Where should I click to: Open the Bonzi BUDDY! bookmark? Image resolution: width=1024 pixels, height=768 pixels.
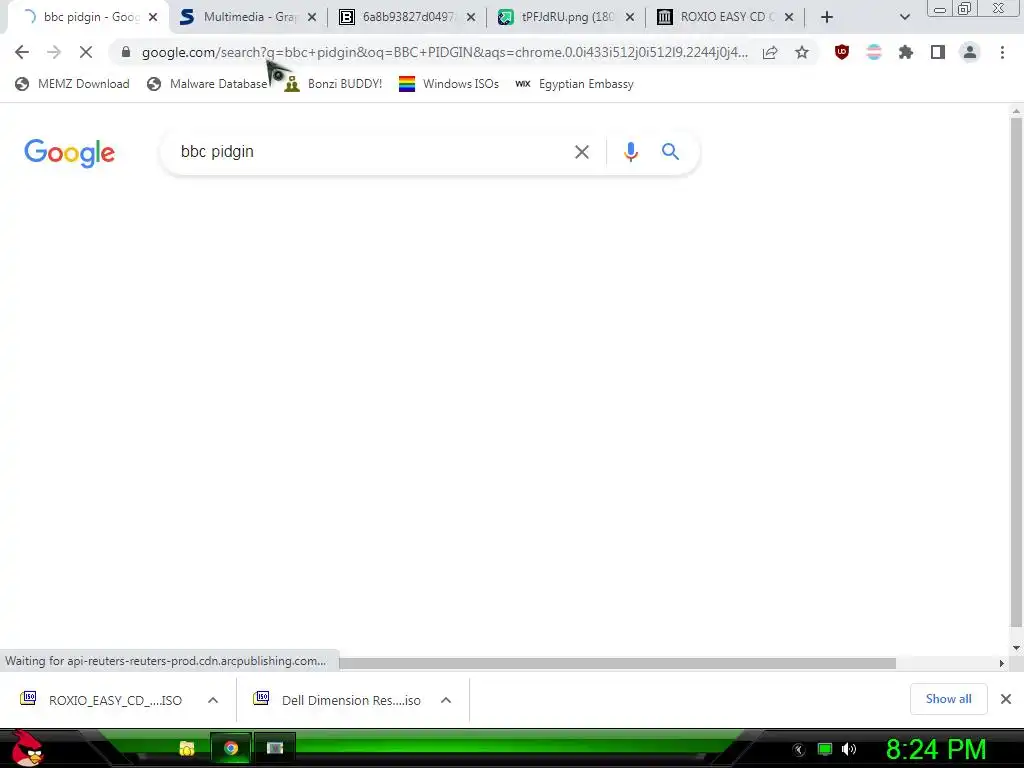click(x=333, y=84)
